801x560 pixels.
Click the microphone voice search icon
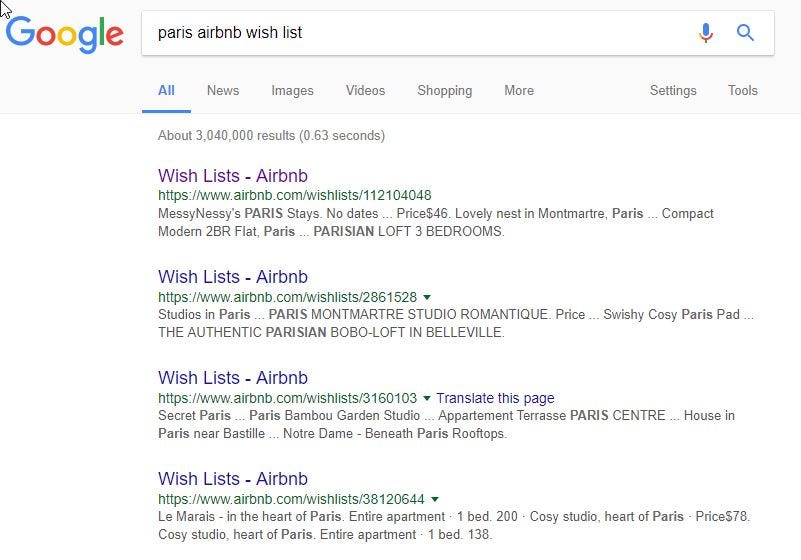point(705,33)
